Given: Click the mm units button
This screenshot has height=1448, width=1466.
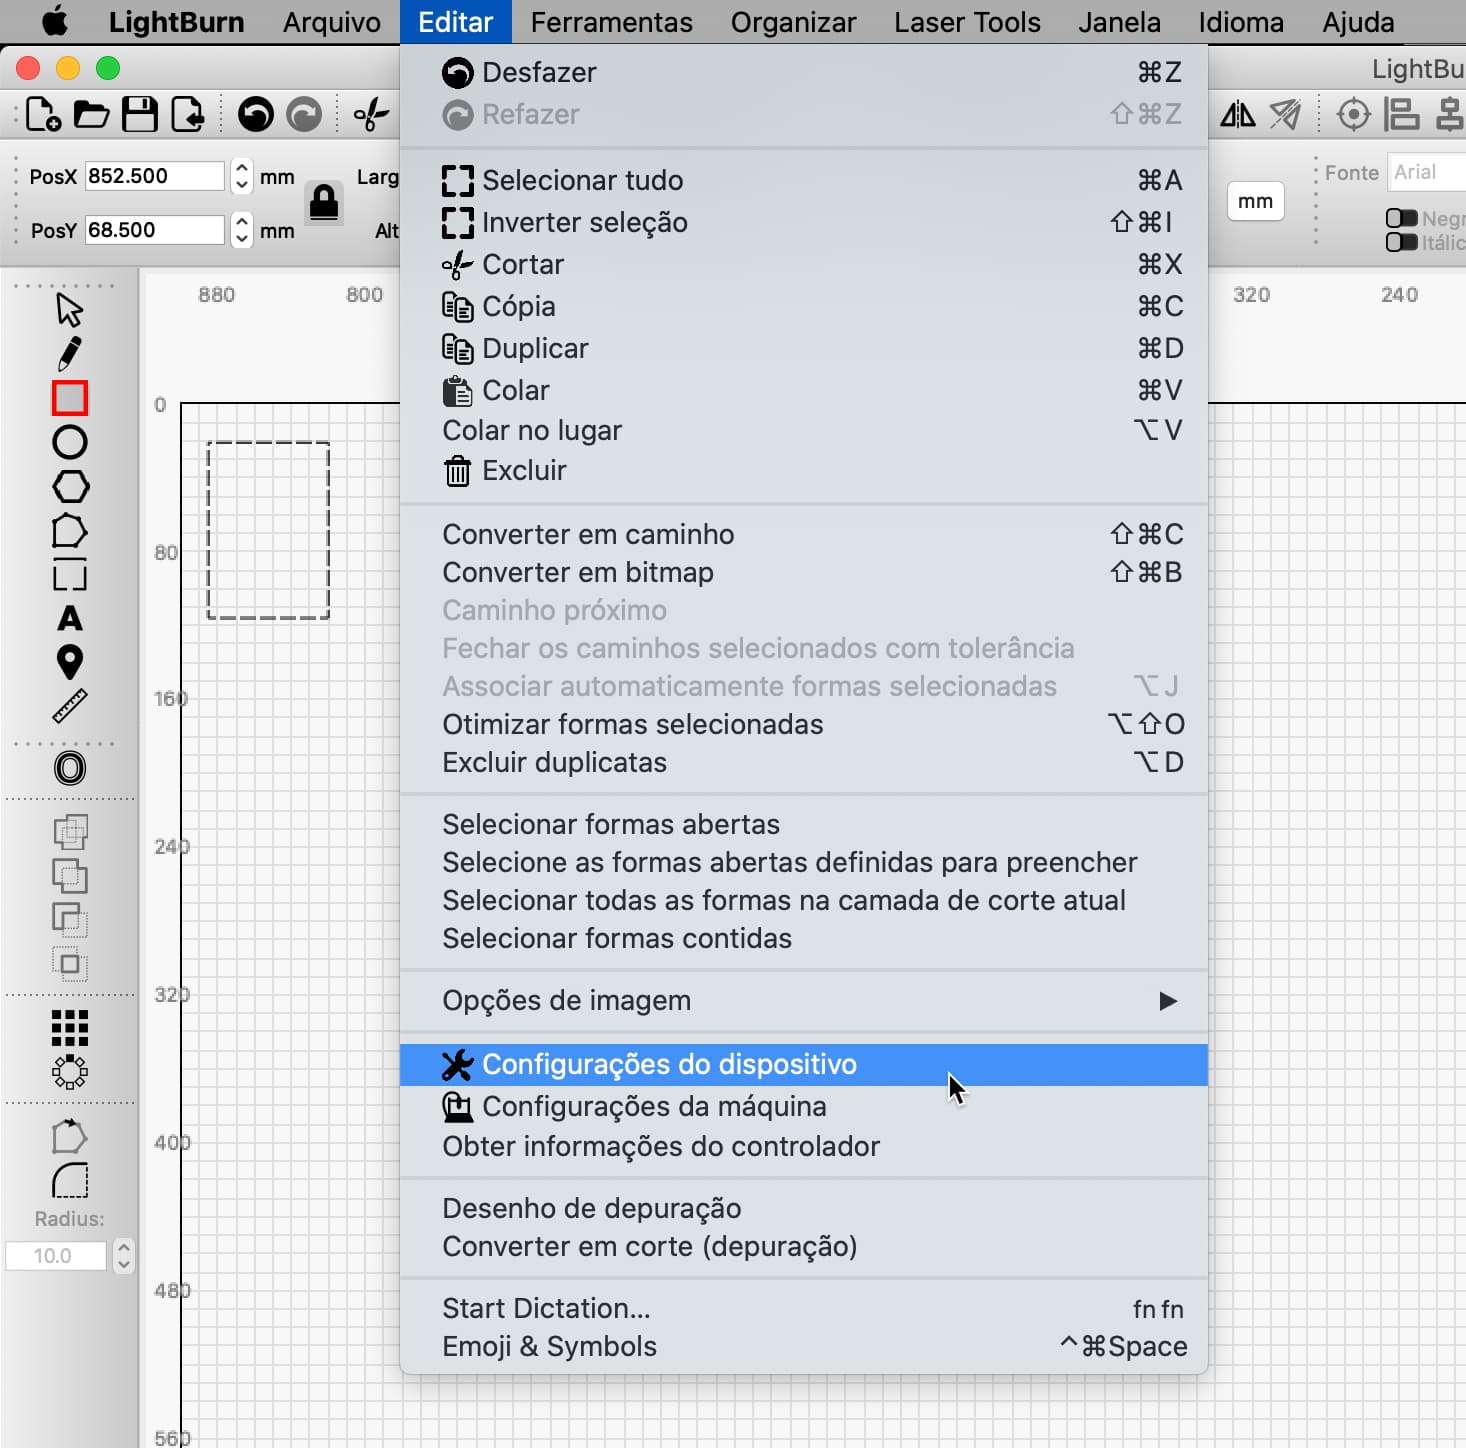Looking at the screenshot, I should click(x=1255, y=202).
